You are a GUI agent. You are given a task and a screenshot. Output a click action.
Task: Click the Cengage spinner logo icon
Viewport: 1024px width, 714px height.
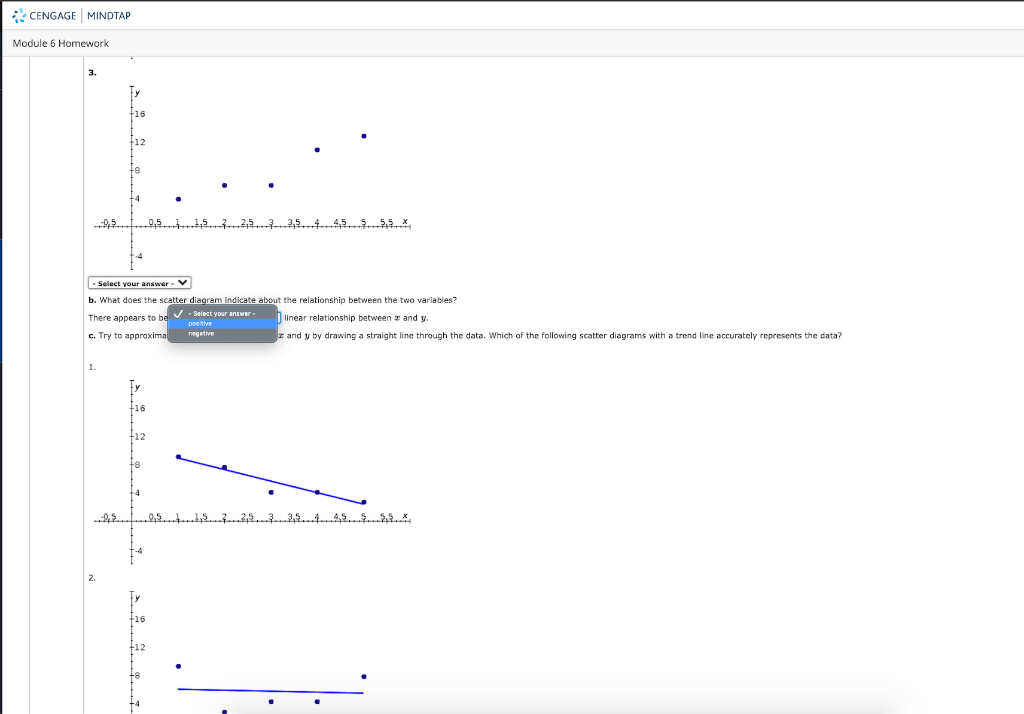[x=20, y=14]
